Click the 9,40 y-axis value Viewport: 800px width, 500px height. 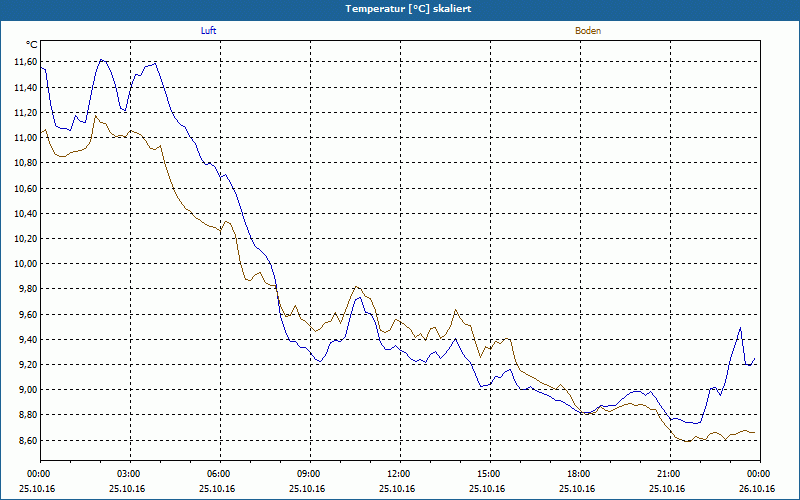[x=29, y=340]
